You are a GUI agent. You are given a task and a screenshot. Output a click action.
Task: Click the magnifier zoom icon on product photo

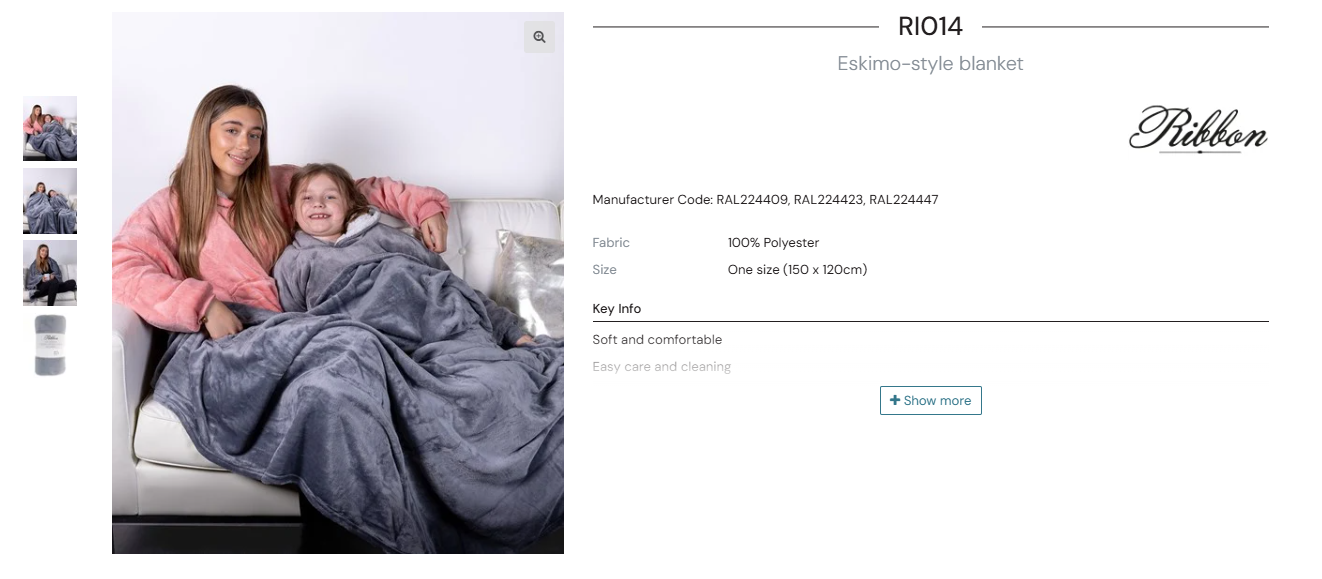(x=539, y=37)
